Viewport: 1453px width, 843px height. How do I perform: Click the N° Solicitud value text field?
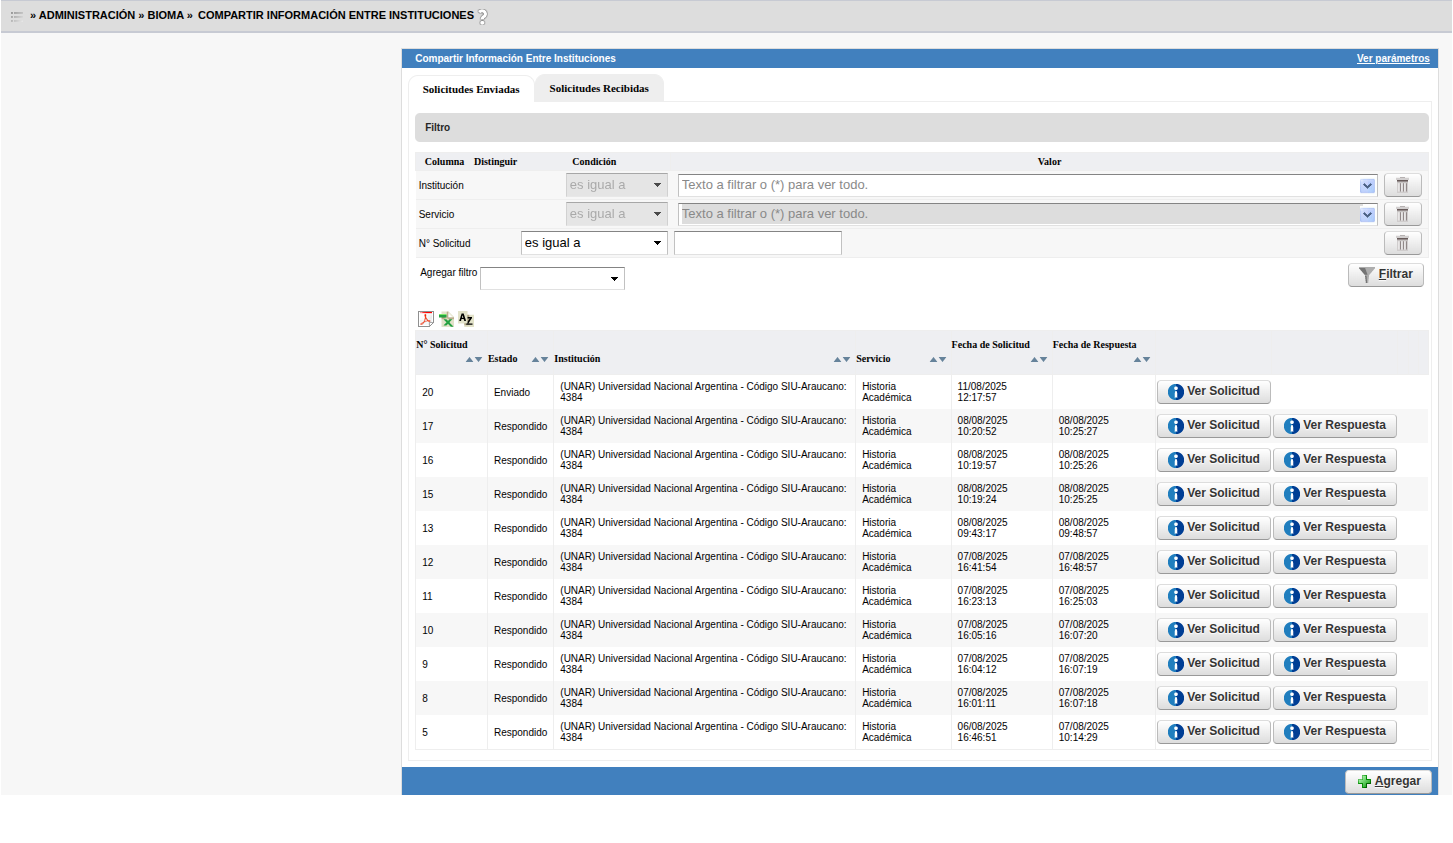tap(757, 243)
